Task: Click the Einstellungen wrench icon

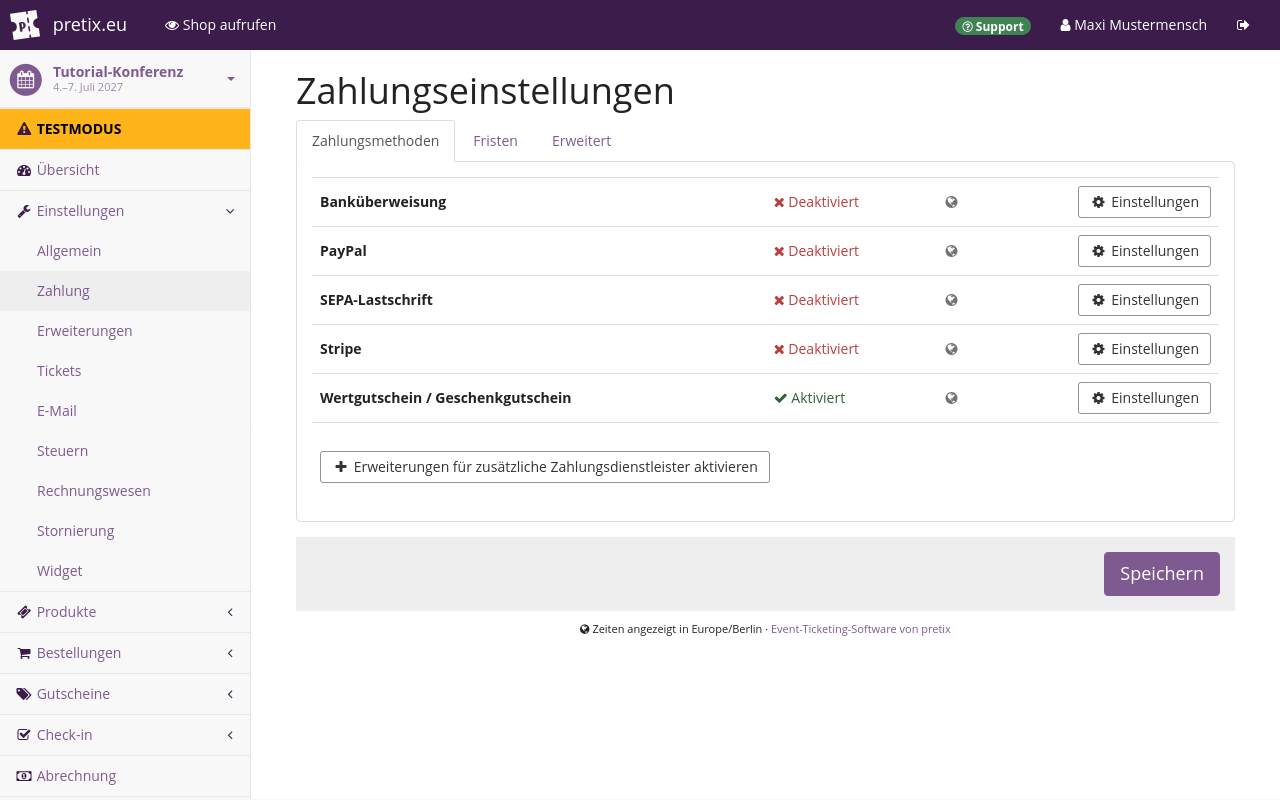Action: [24, 211]
